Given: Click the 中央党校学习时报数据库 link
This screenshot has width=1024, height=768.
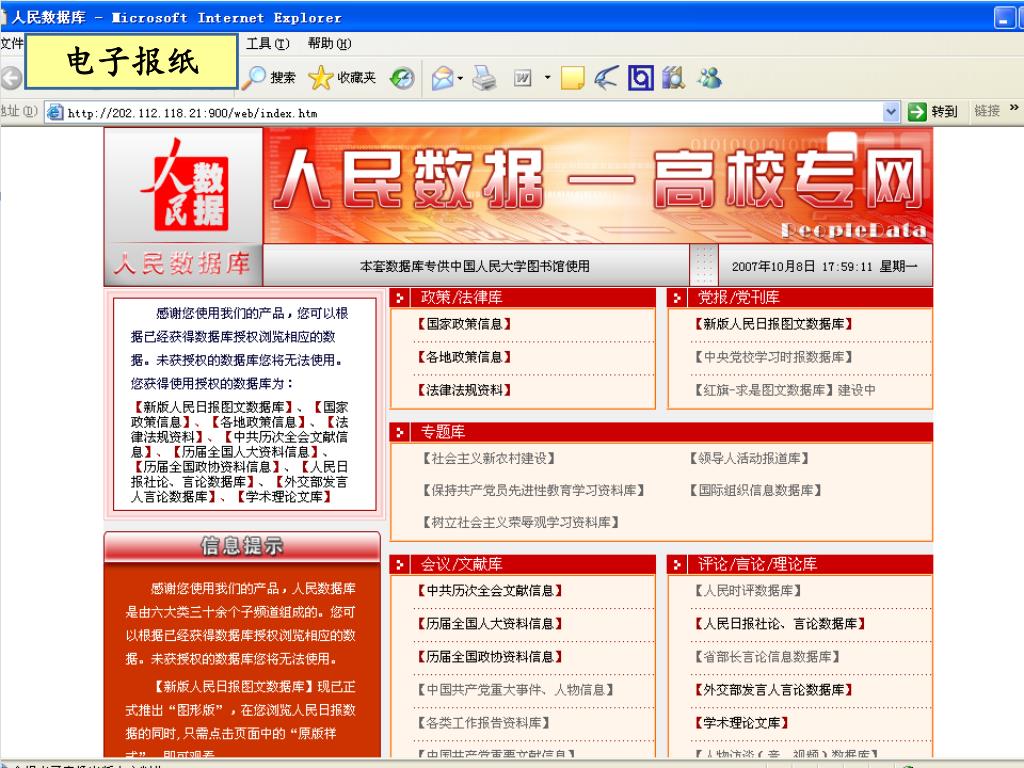Looking at the screenshot, I should (x=773, y=357).
